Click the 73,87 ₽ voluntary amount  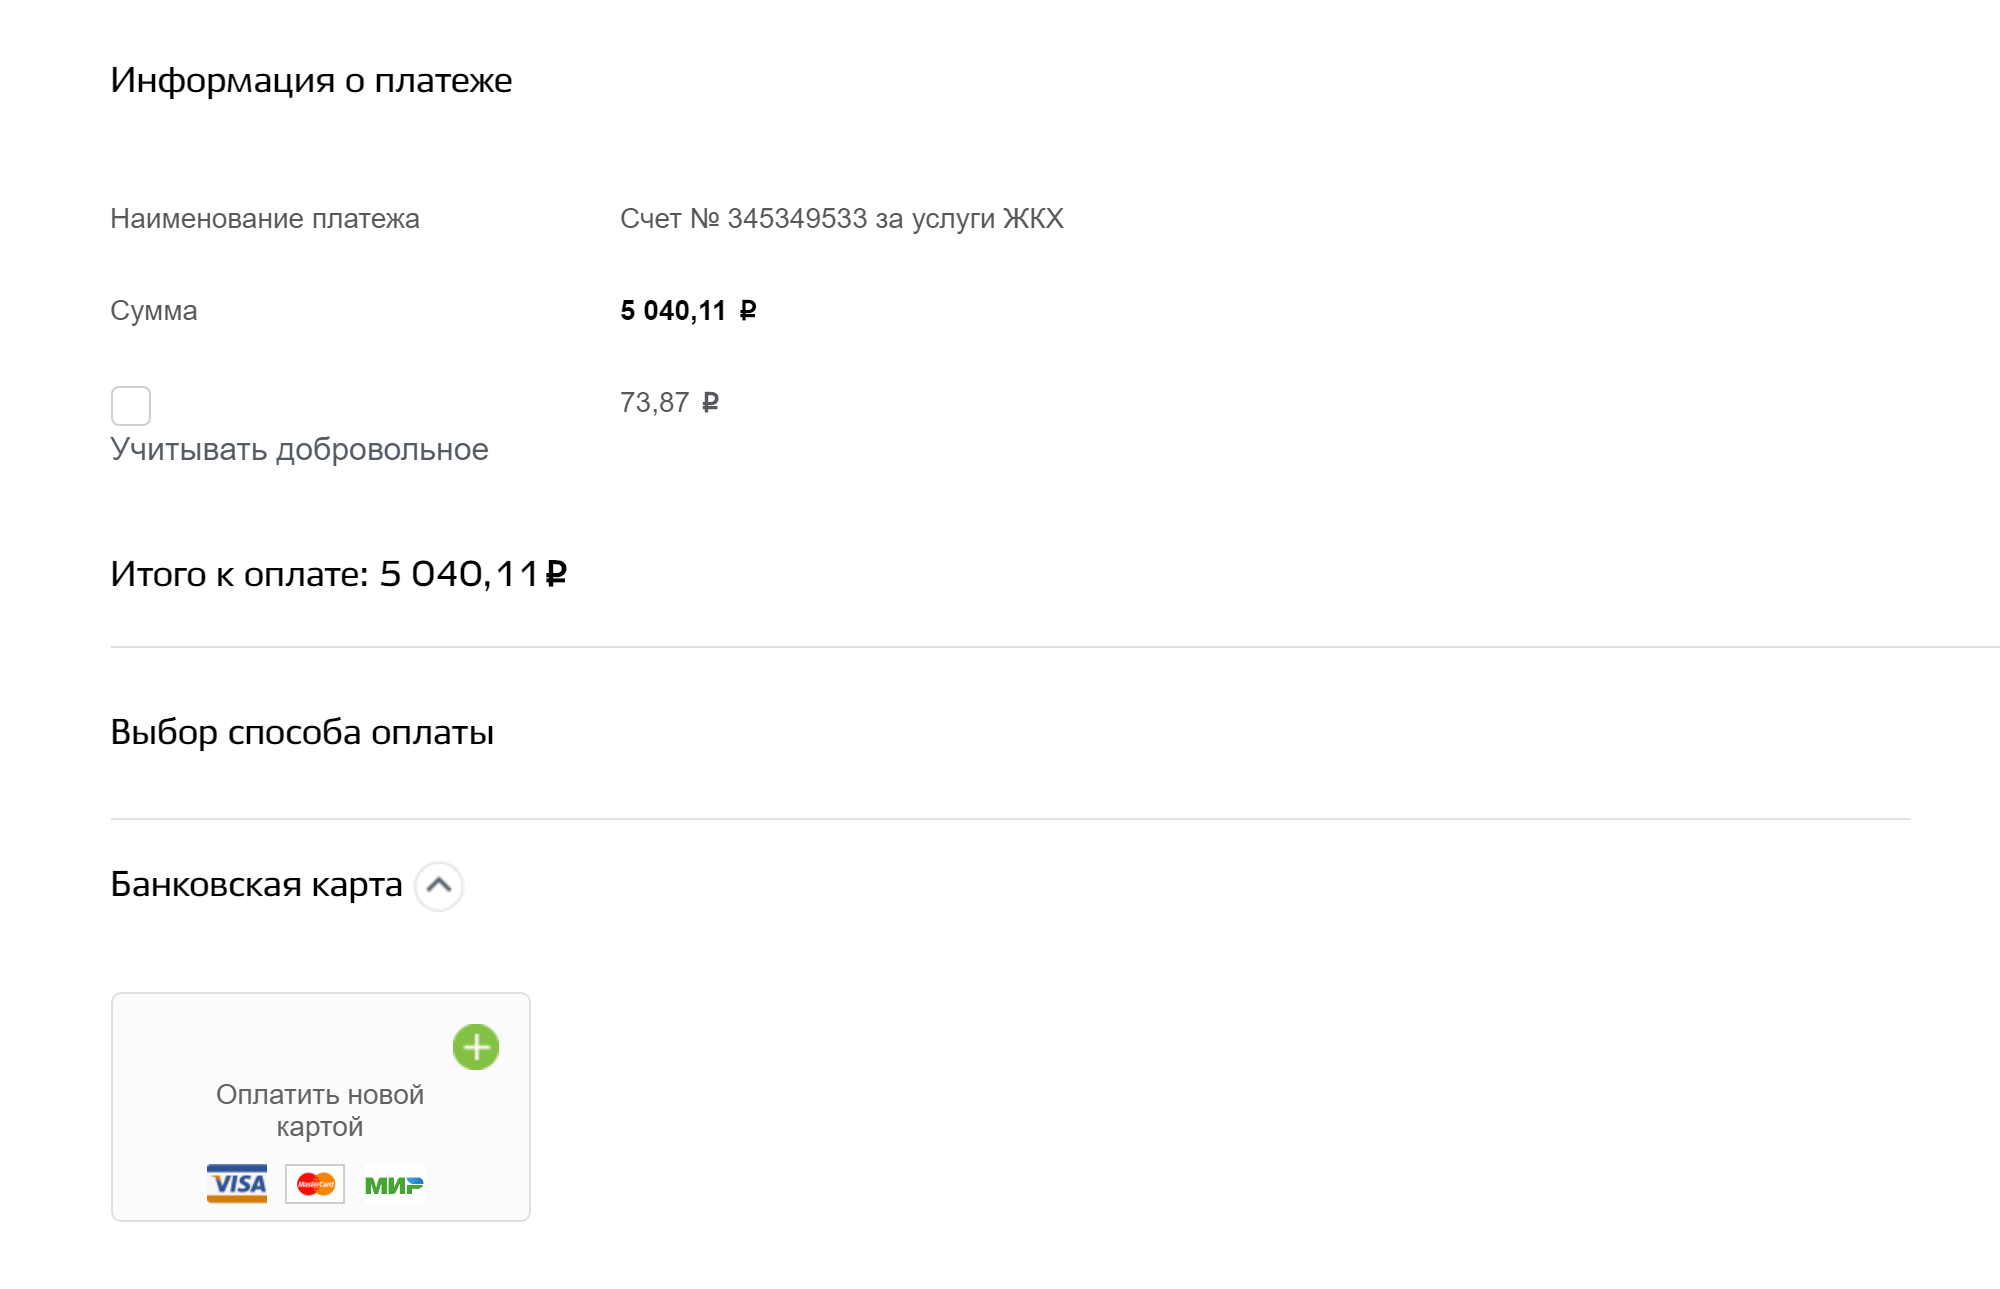pyautogui.click(x=669, y=403)
